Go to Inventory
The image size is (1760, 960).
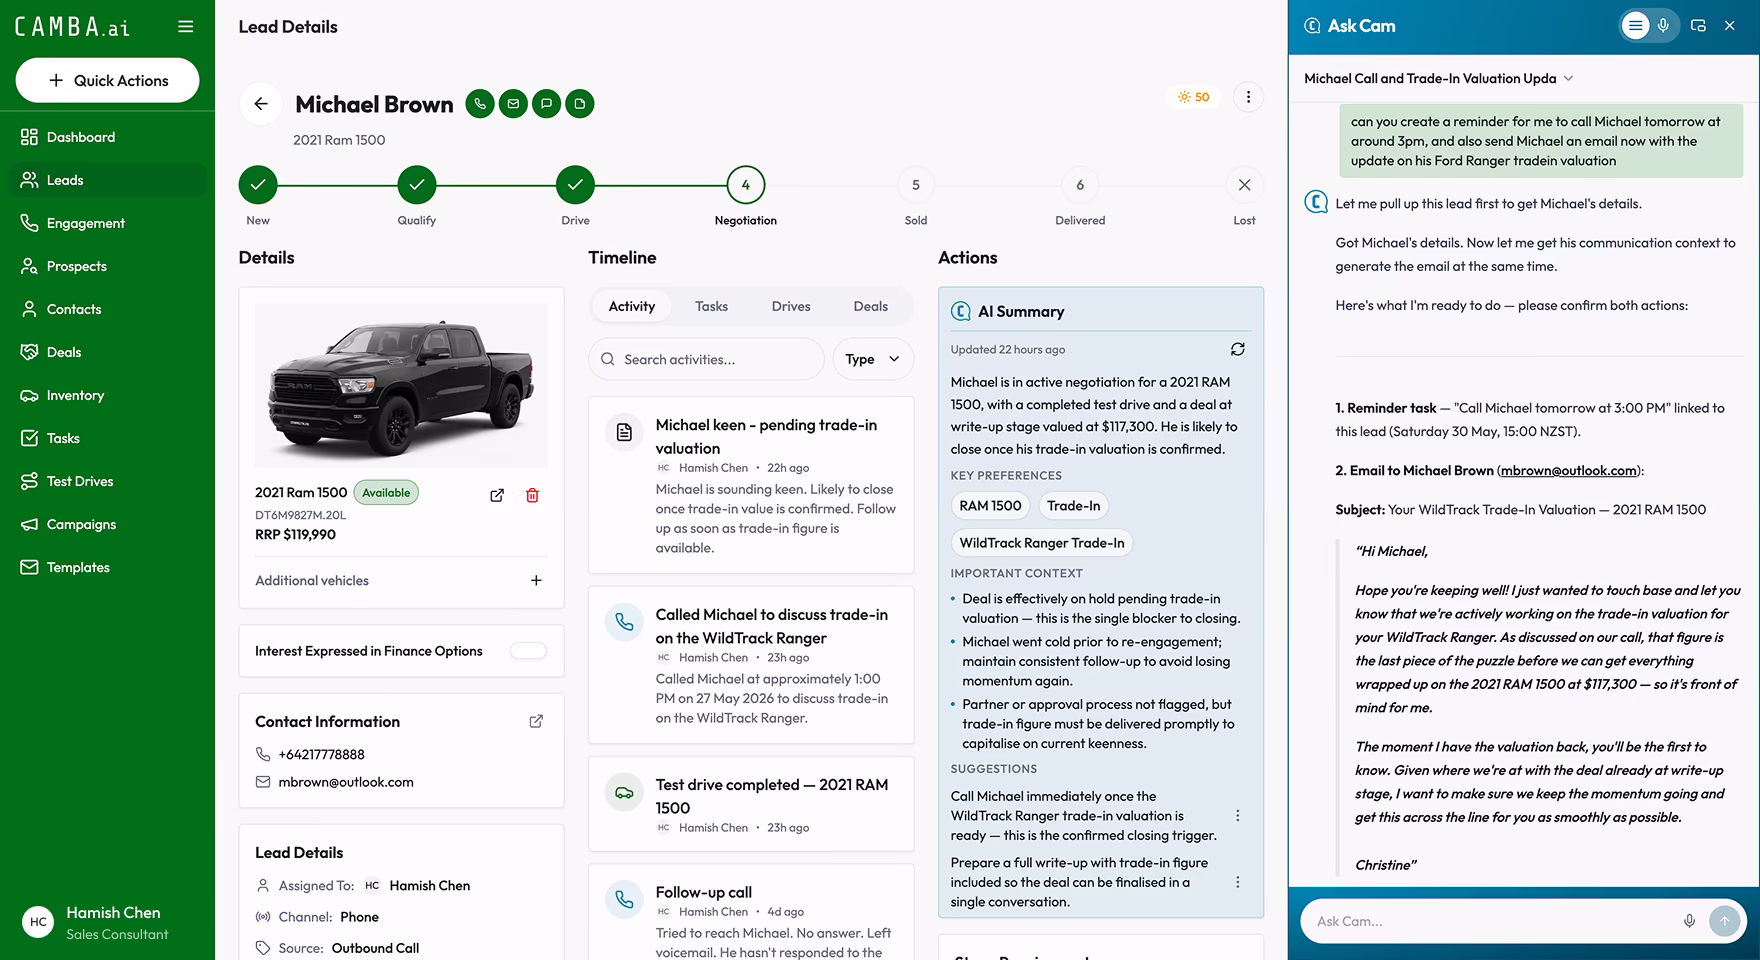pos(107,395)
